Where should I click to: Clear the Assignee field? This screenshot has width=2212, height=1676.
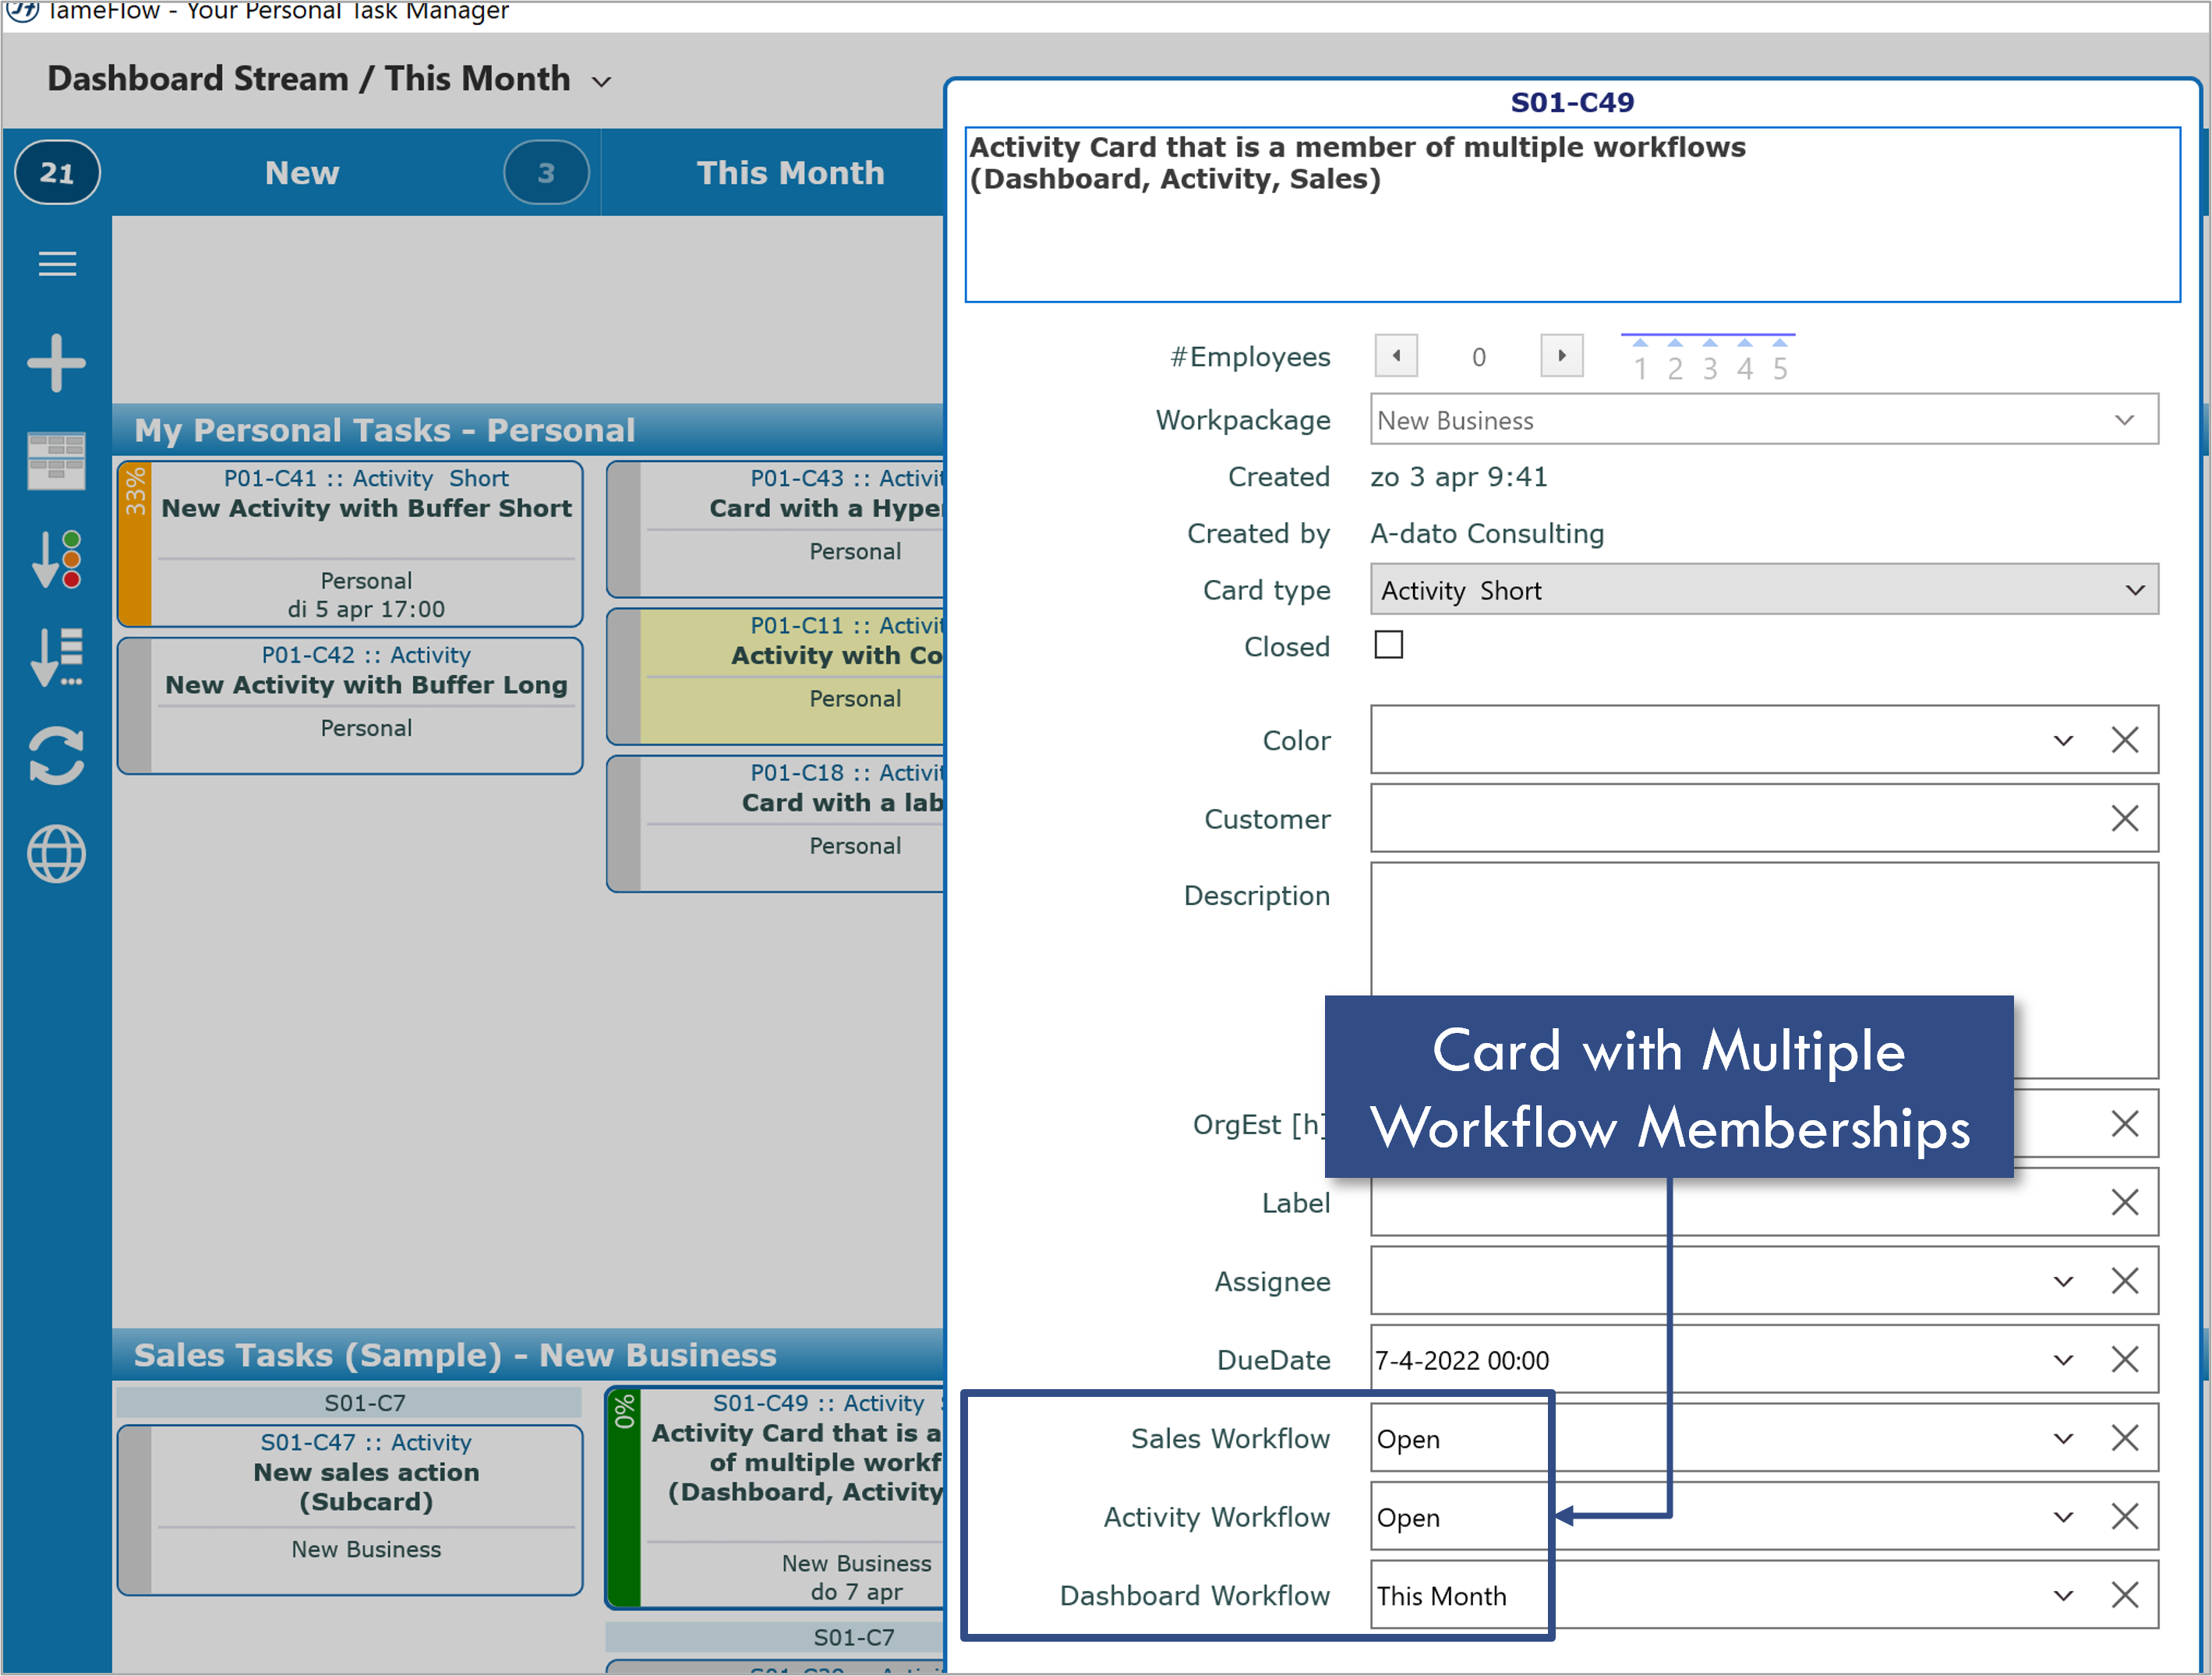click(x=2125, y=1281)
